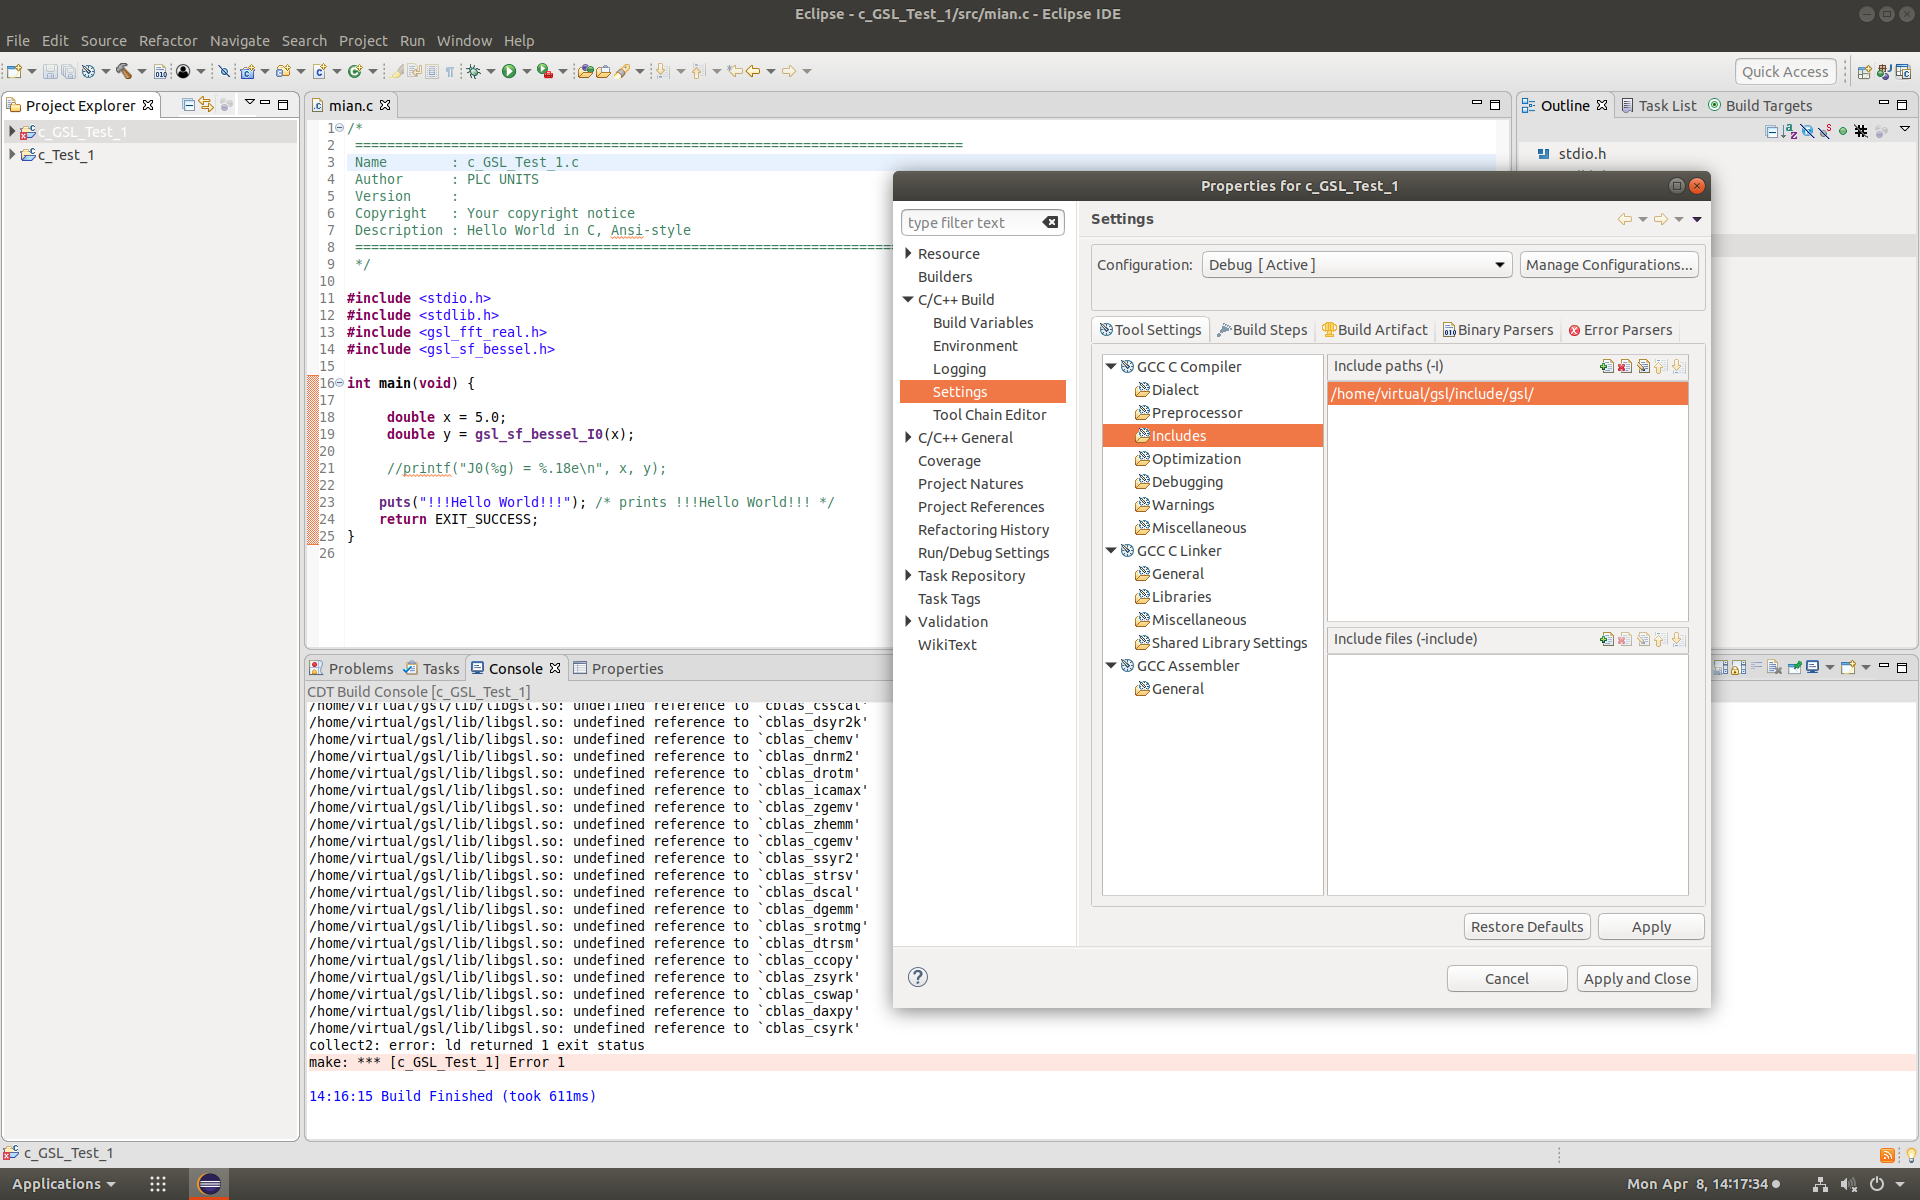Viewport: 1920px width, 1200px height.
Task: Click the Sort alphabetically icon in Outline view
Action: [x=1789, y=131]
